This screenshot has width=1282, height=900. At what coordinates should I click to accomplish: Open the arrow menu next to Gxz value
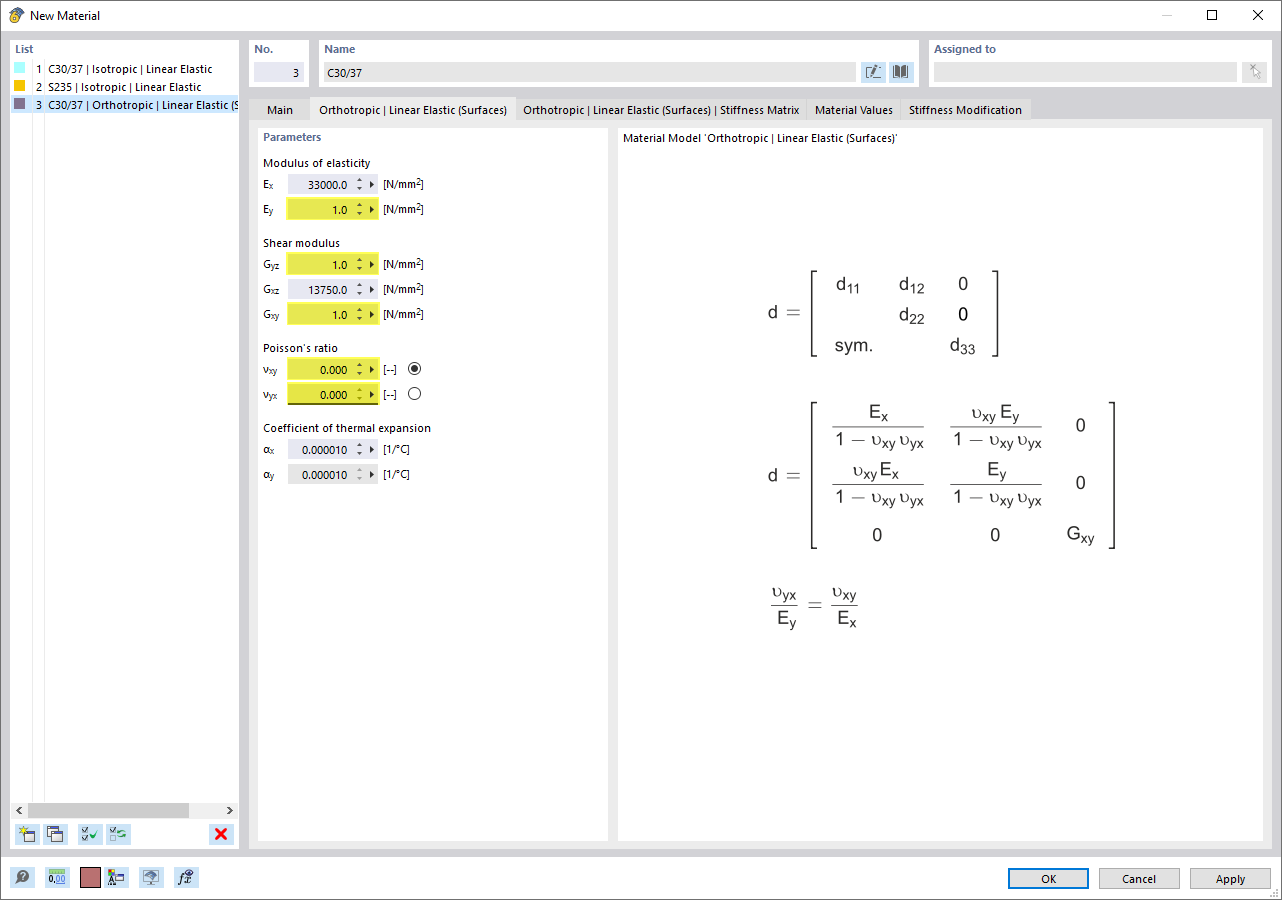coord(372,290)
